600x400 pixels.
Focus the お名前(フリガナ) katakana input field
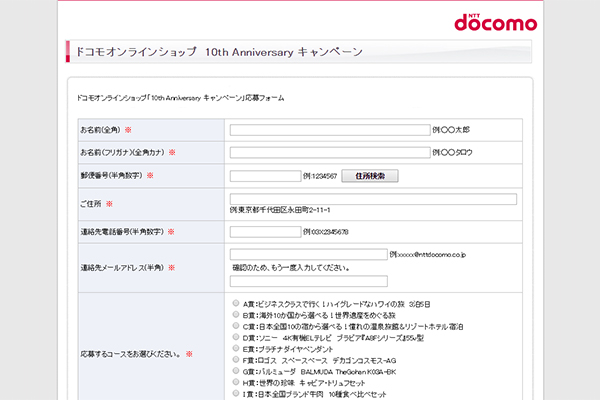coord(330,153)
